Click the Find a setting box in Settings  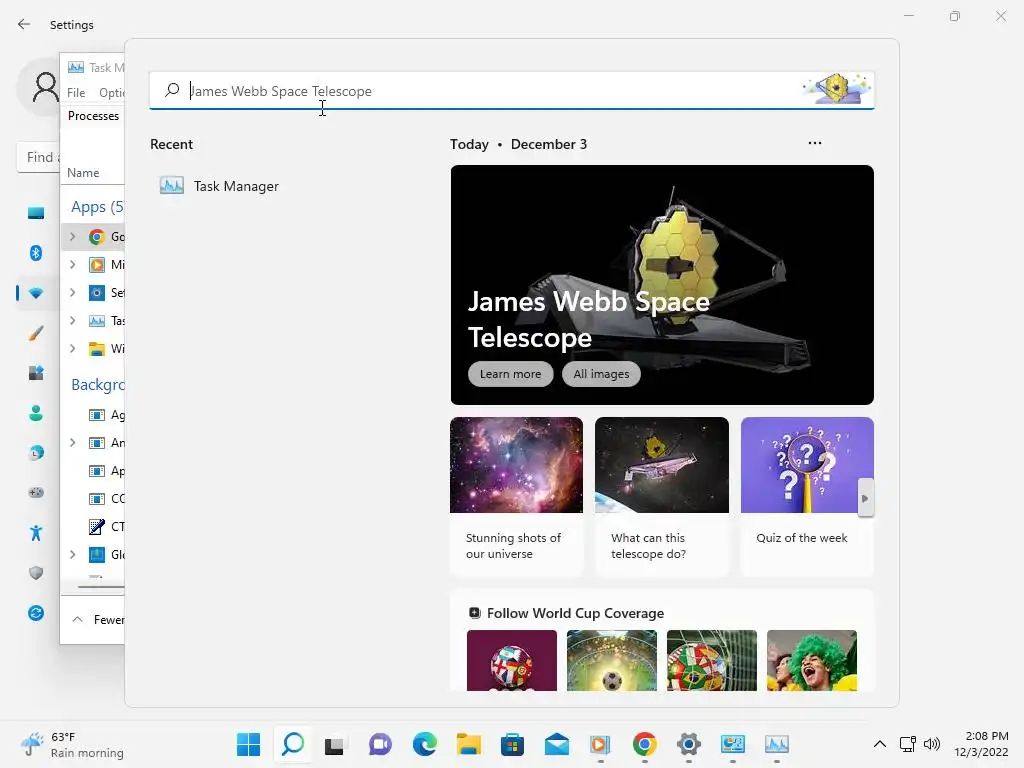click(39, 157)
